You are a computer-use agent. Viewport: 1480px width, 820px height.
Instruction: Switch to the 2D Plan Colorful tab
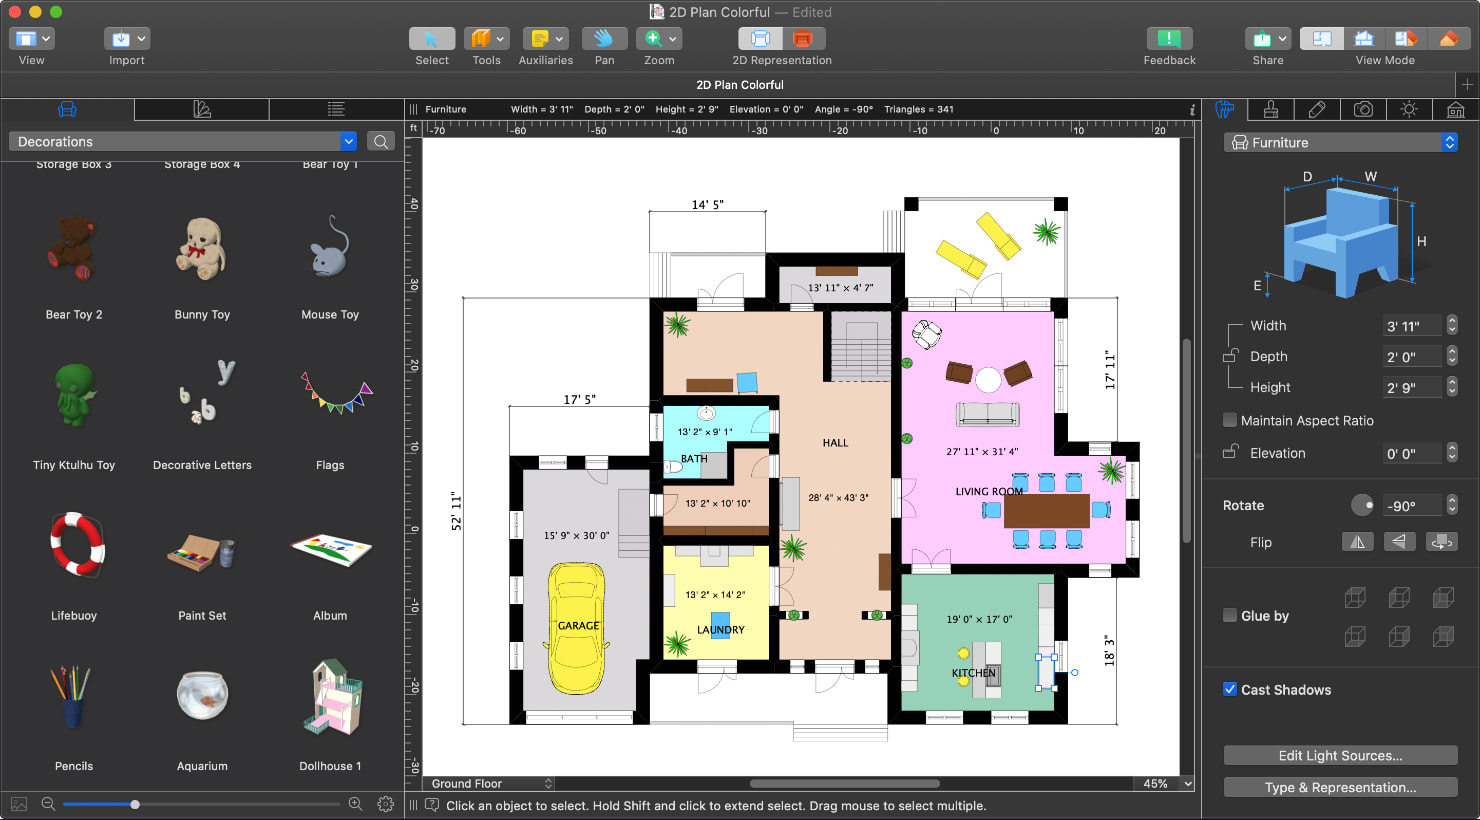pyautogui.click(x=740, y=85)
